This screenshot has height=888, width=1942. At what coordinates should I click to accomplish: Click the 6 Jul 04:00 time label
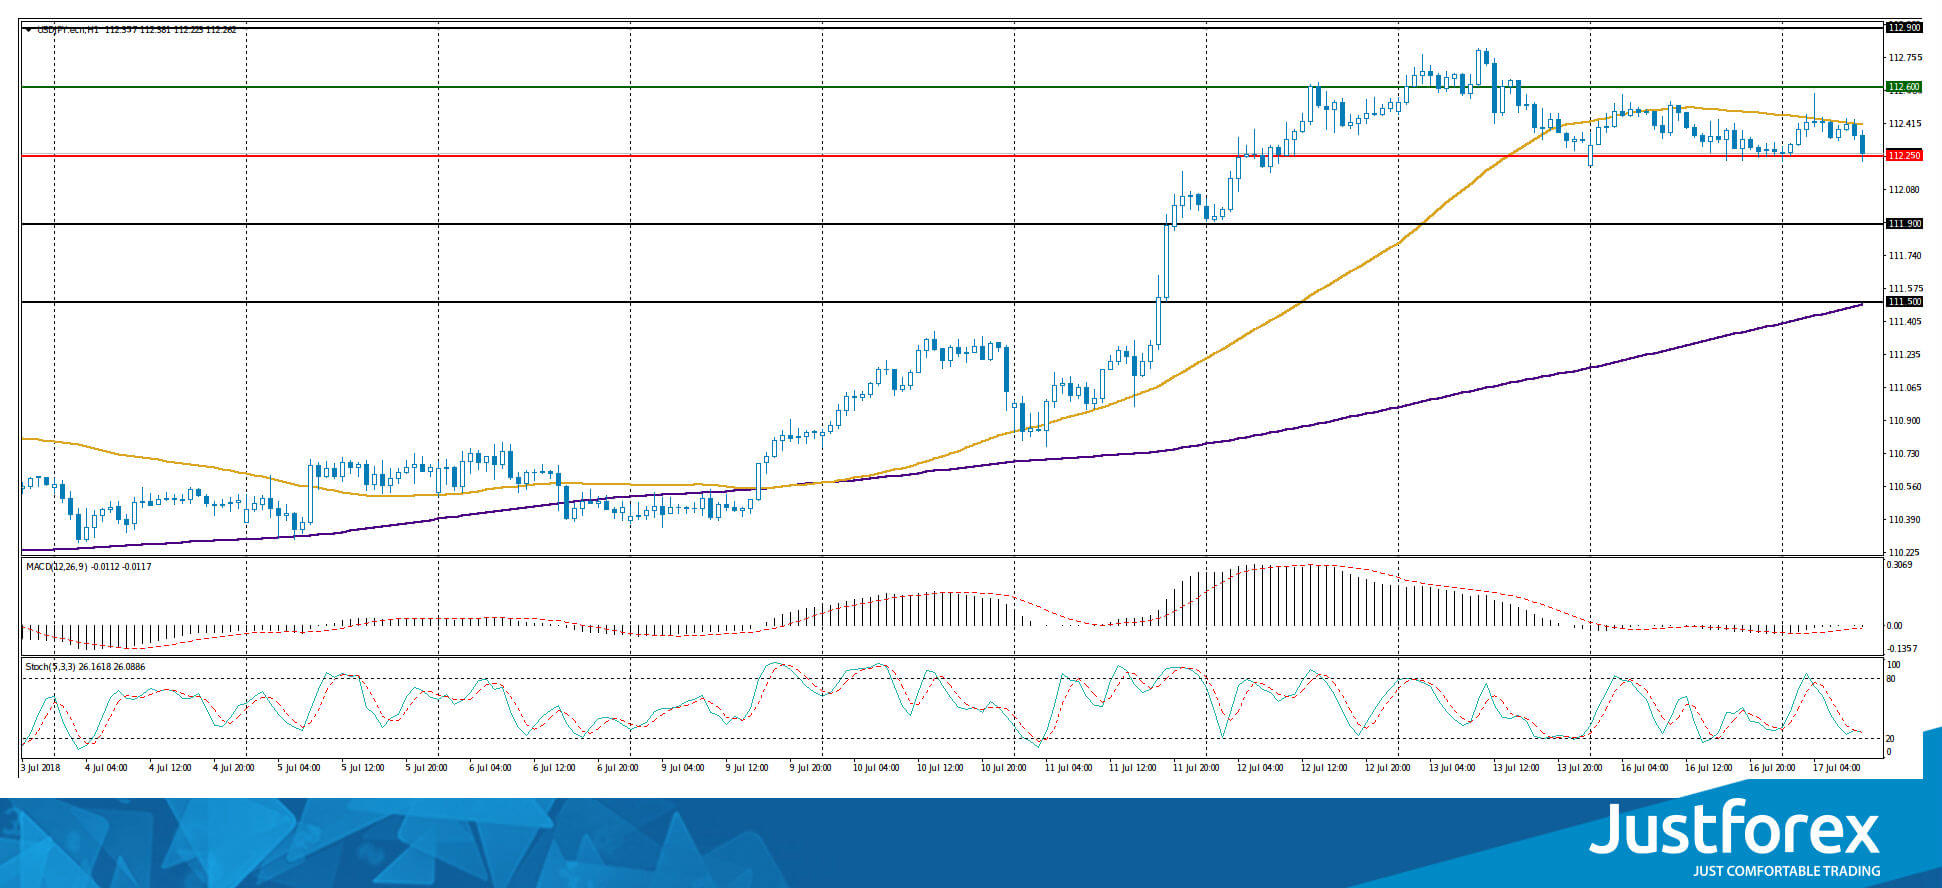(490, 768)
